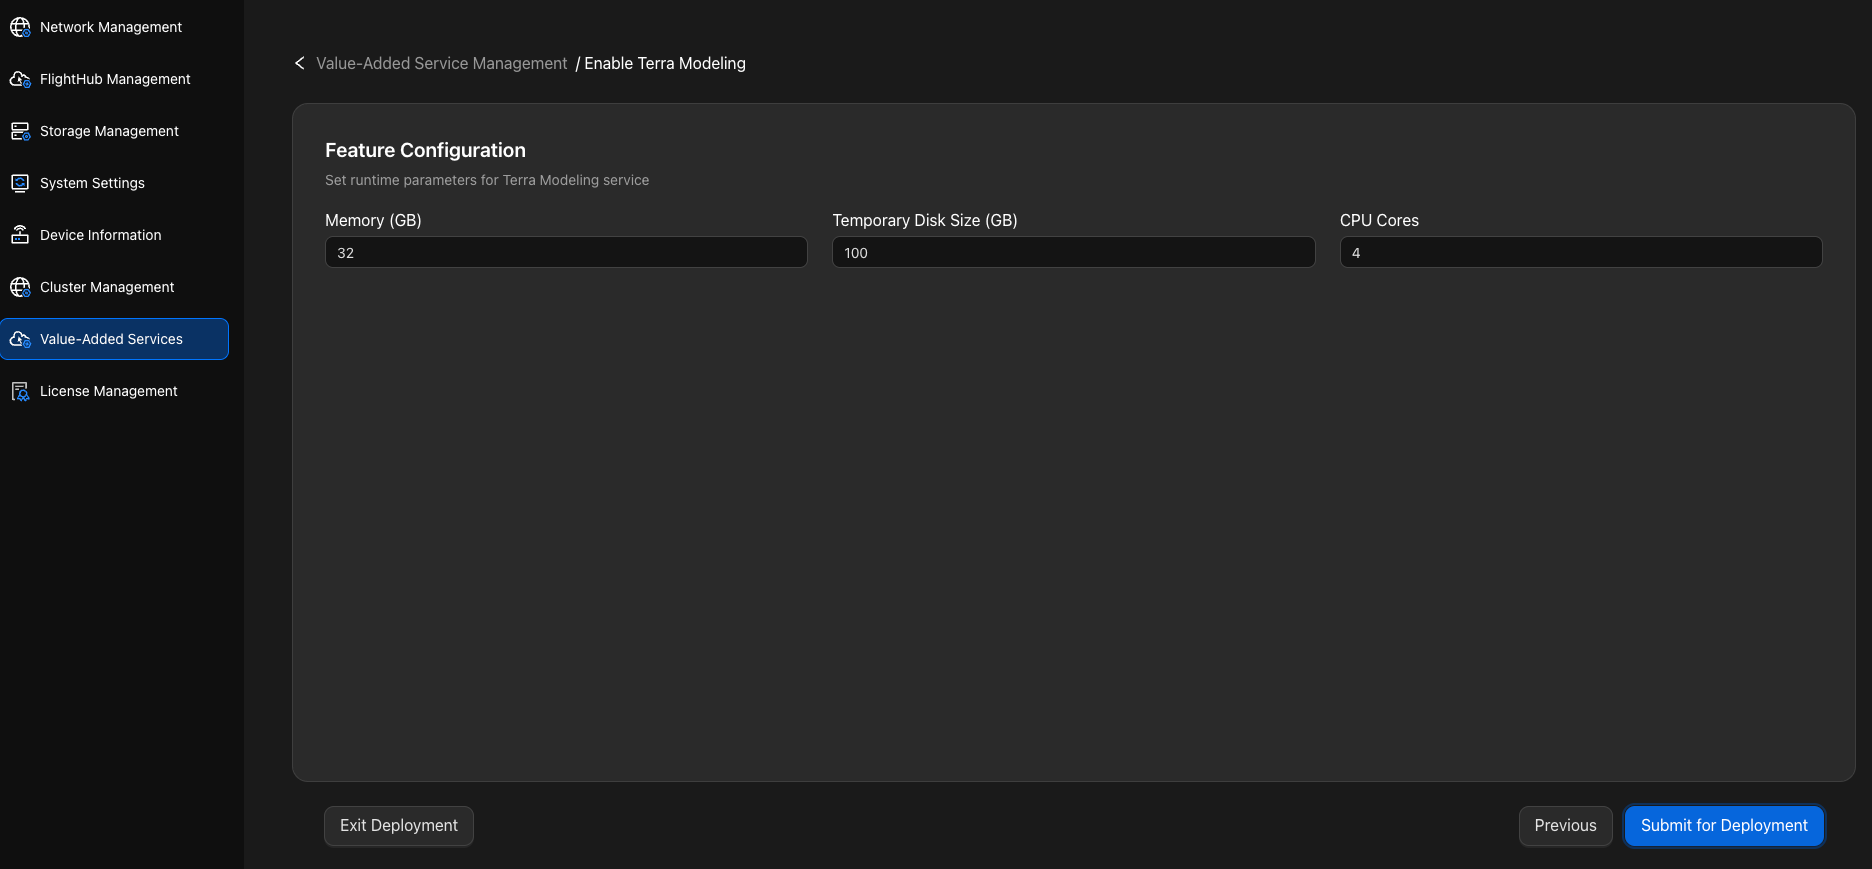Screen dimensions: 1872x869
Task: Click the 'Temporary Disk Size (GB)' label
Action: pos(925,220)
